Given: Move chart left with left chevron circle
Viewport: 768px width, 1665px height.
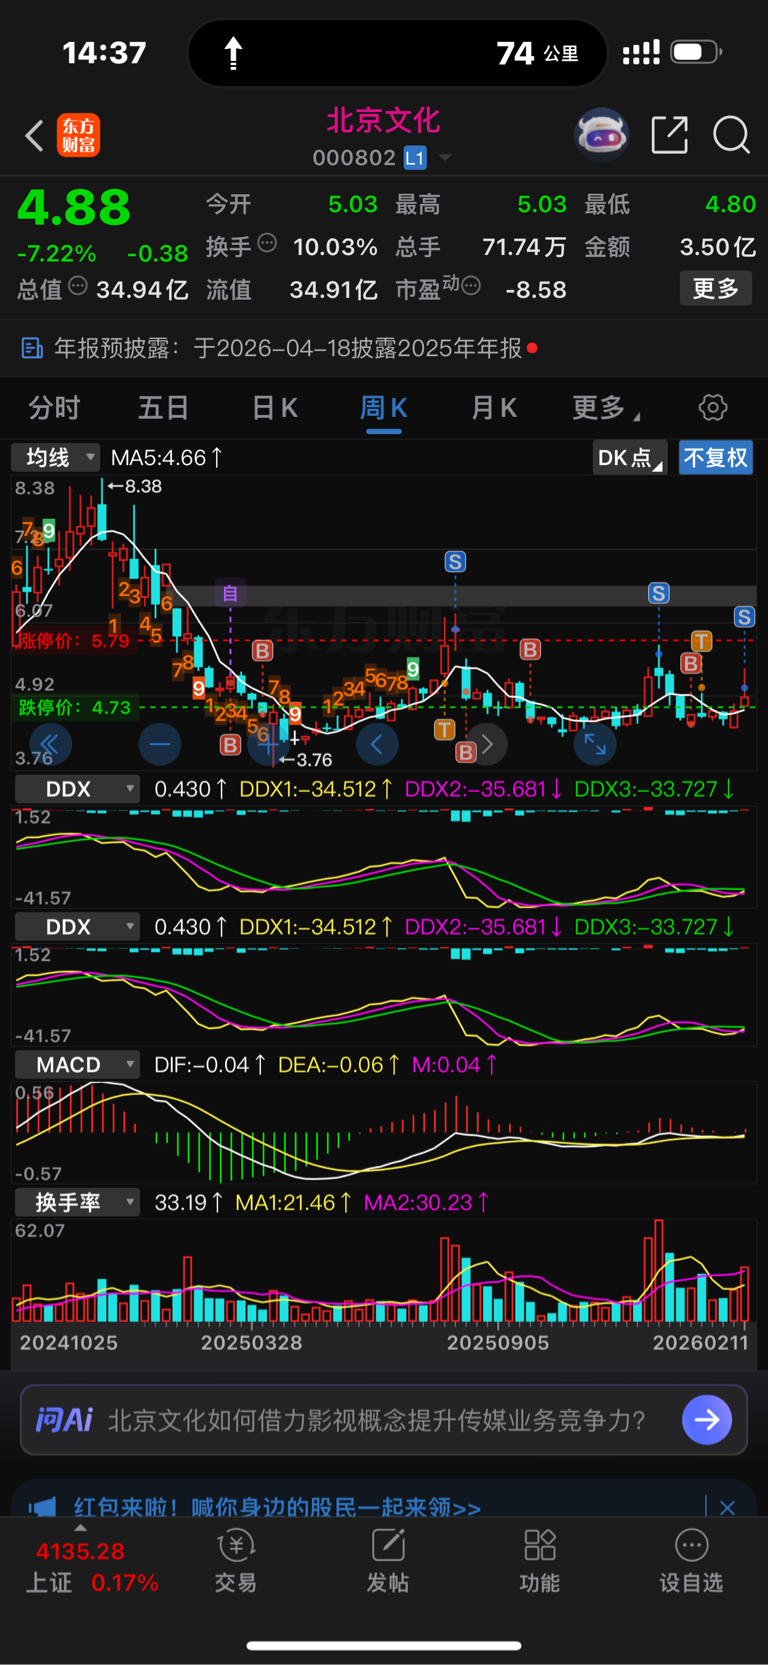Looking at the screenshot, I should pos(377,744).
